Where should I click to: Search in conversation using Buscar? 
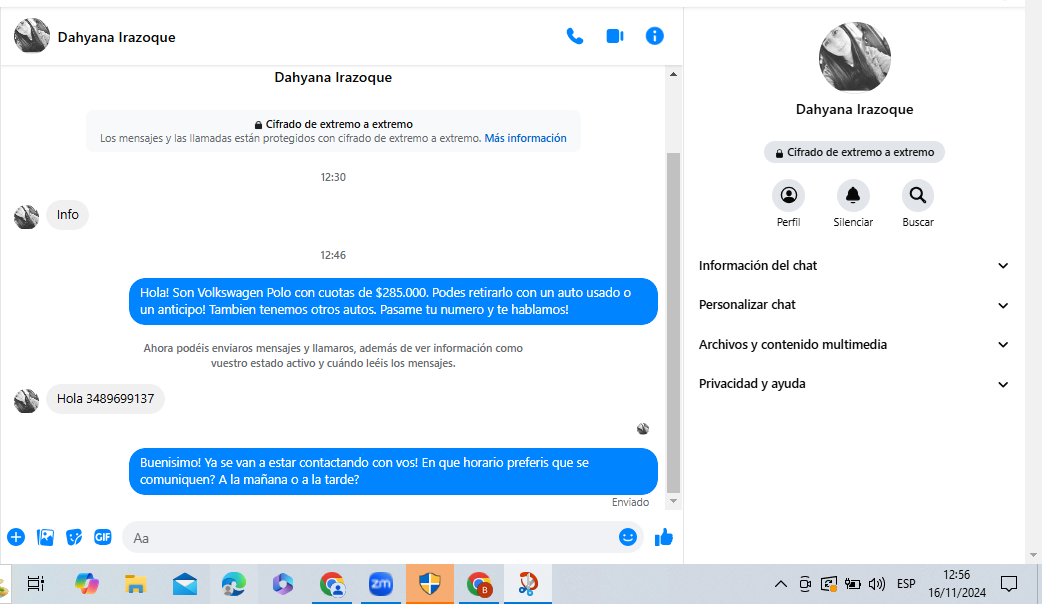pos(917,195)
